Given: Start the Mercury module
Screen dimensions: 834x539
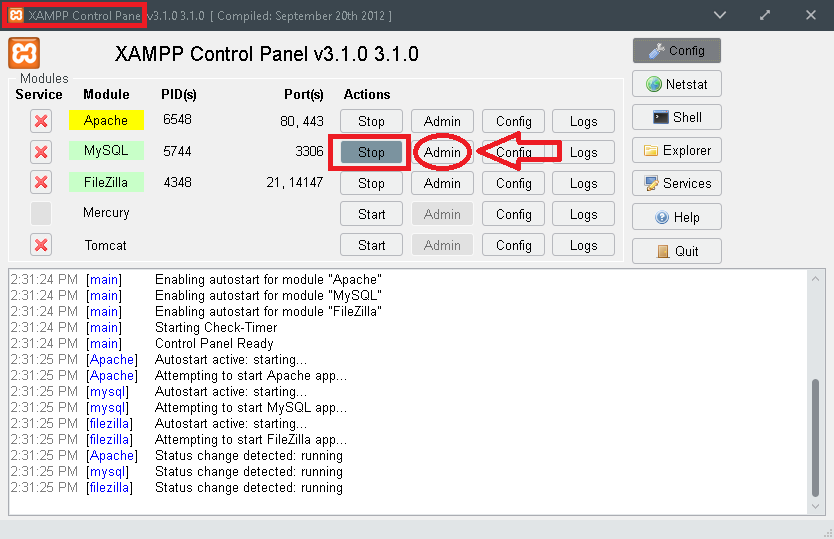Looking at the screenshot, I should (371, 214).
